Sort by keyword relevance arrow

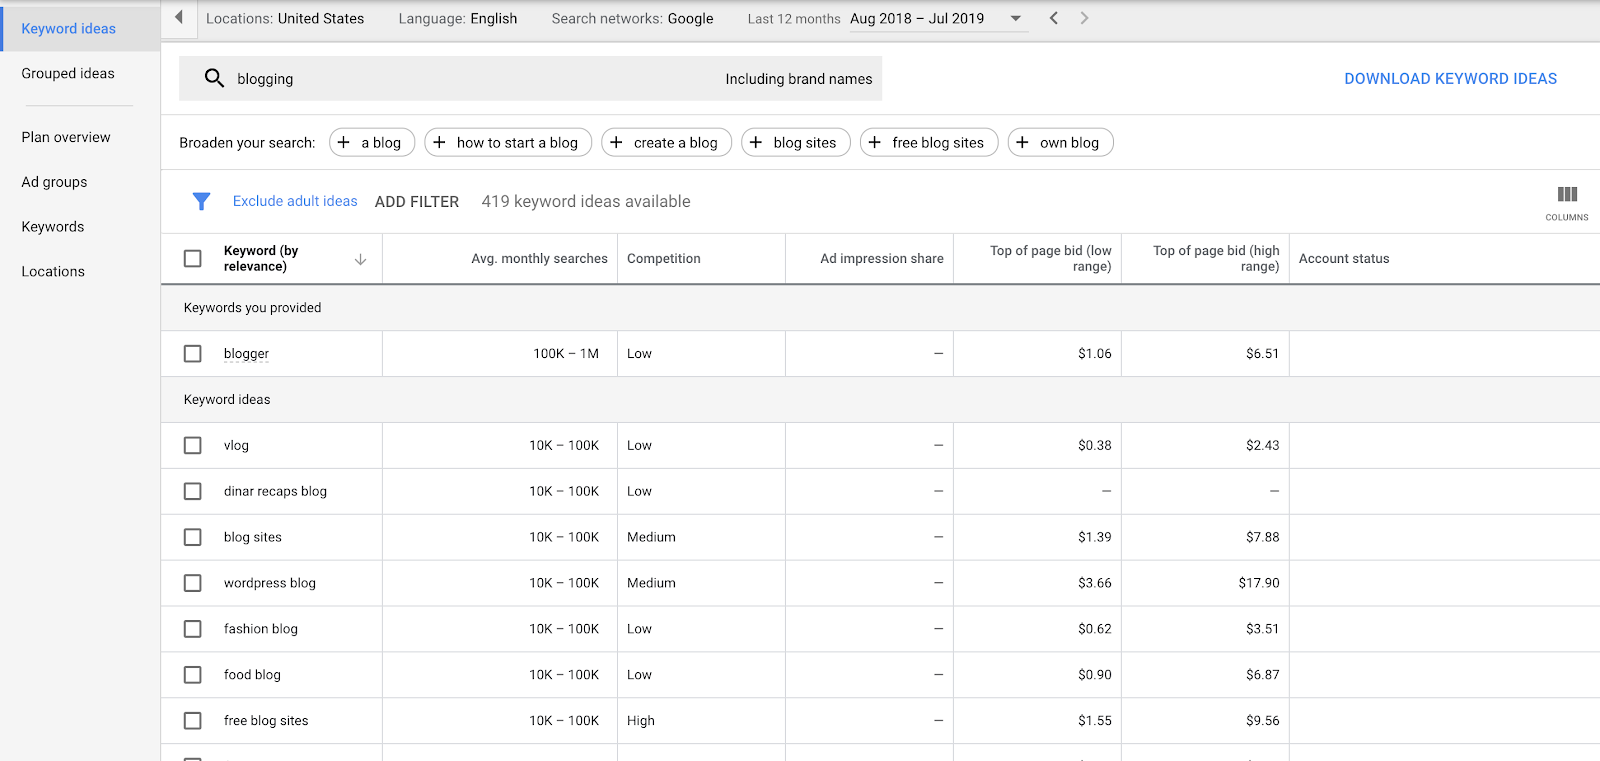point(360,260)
